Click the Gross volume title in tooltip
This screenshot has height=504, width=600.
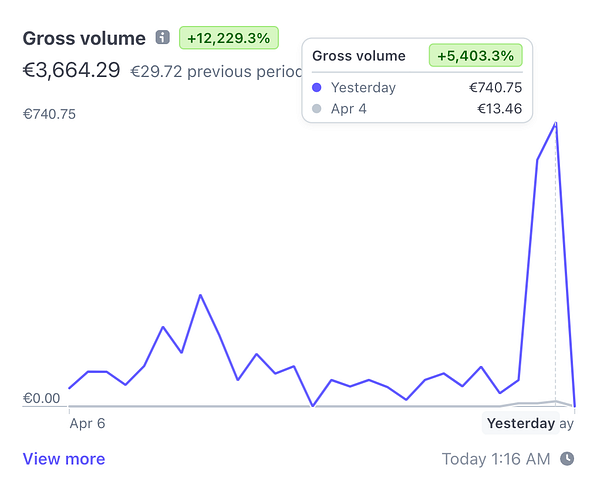coord(359,56)
